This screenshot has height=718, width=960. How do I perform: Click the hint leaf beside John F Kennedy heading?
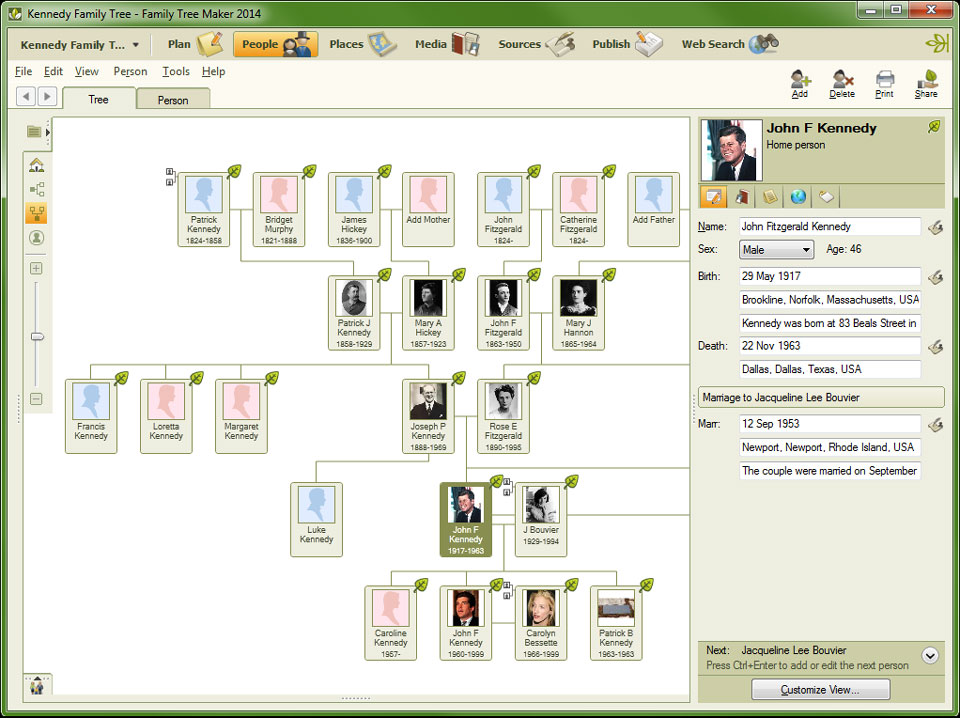click(x=934, y=127)
